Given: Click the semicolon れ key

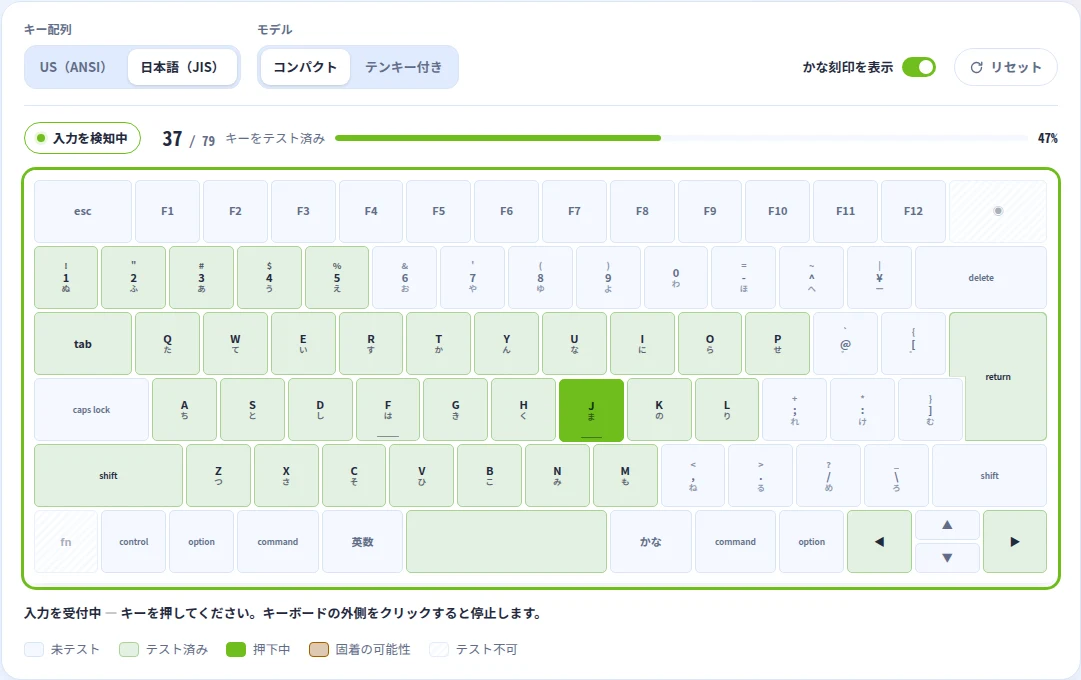Looking at the screenshot, I should [794, 410].
